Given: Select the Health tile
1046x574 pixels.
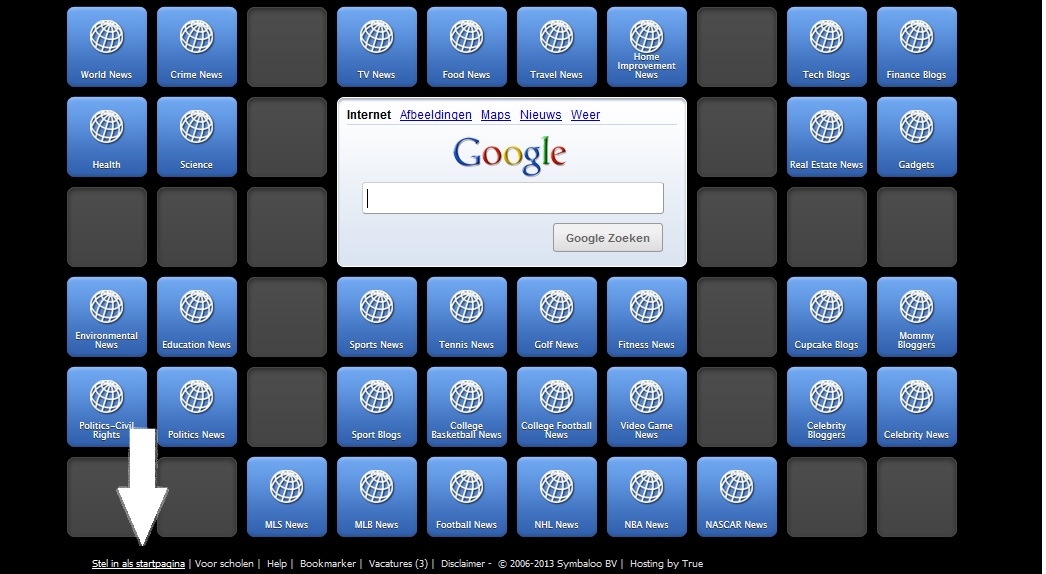Looking at the screenshot, I should click(x=107, y=137).
